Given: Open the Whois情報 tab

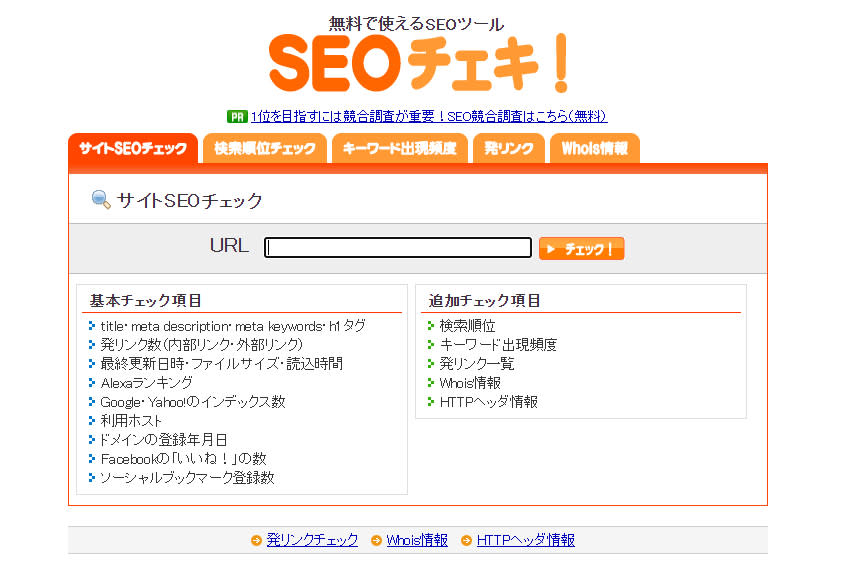Looking at the screenshot, I should pos(595,148).
